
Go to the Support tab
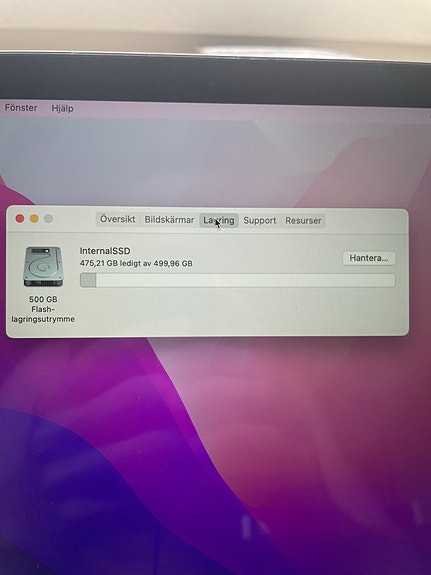pos(260,220)
